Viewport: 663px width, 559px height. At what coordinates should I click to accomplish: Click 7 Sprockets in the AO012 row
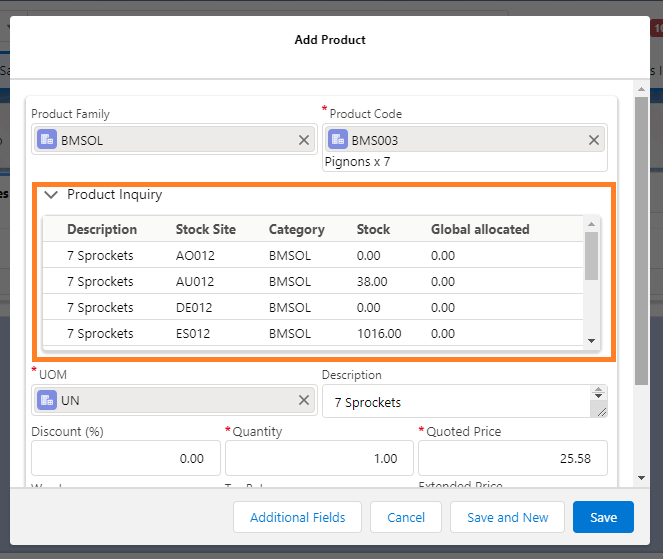pyautogui.click(x=100, y=255)
